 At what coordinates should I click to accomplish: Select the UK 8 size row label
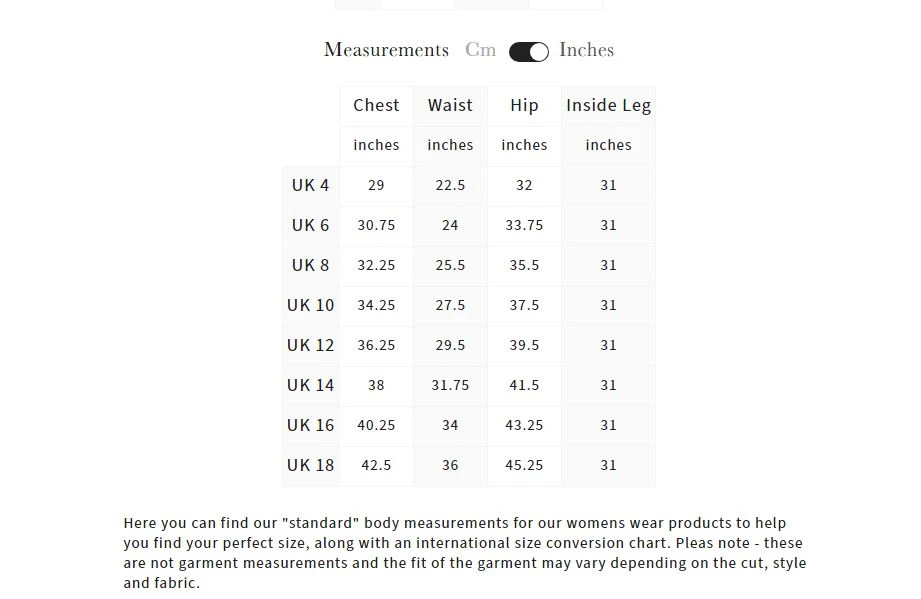click(x=310, y=265)
